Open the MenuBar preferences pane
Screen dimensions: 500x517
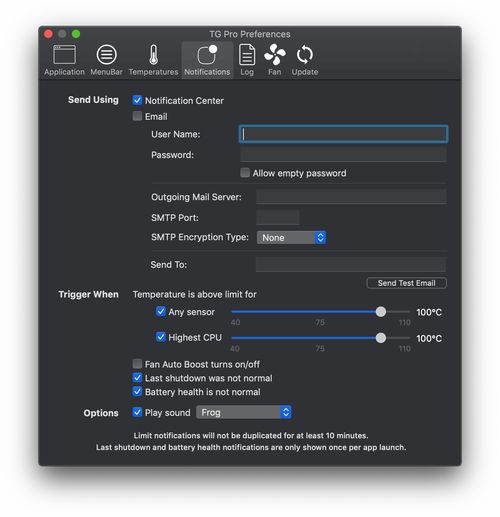(x=106, y=60)
